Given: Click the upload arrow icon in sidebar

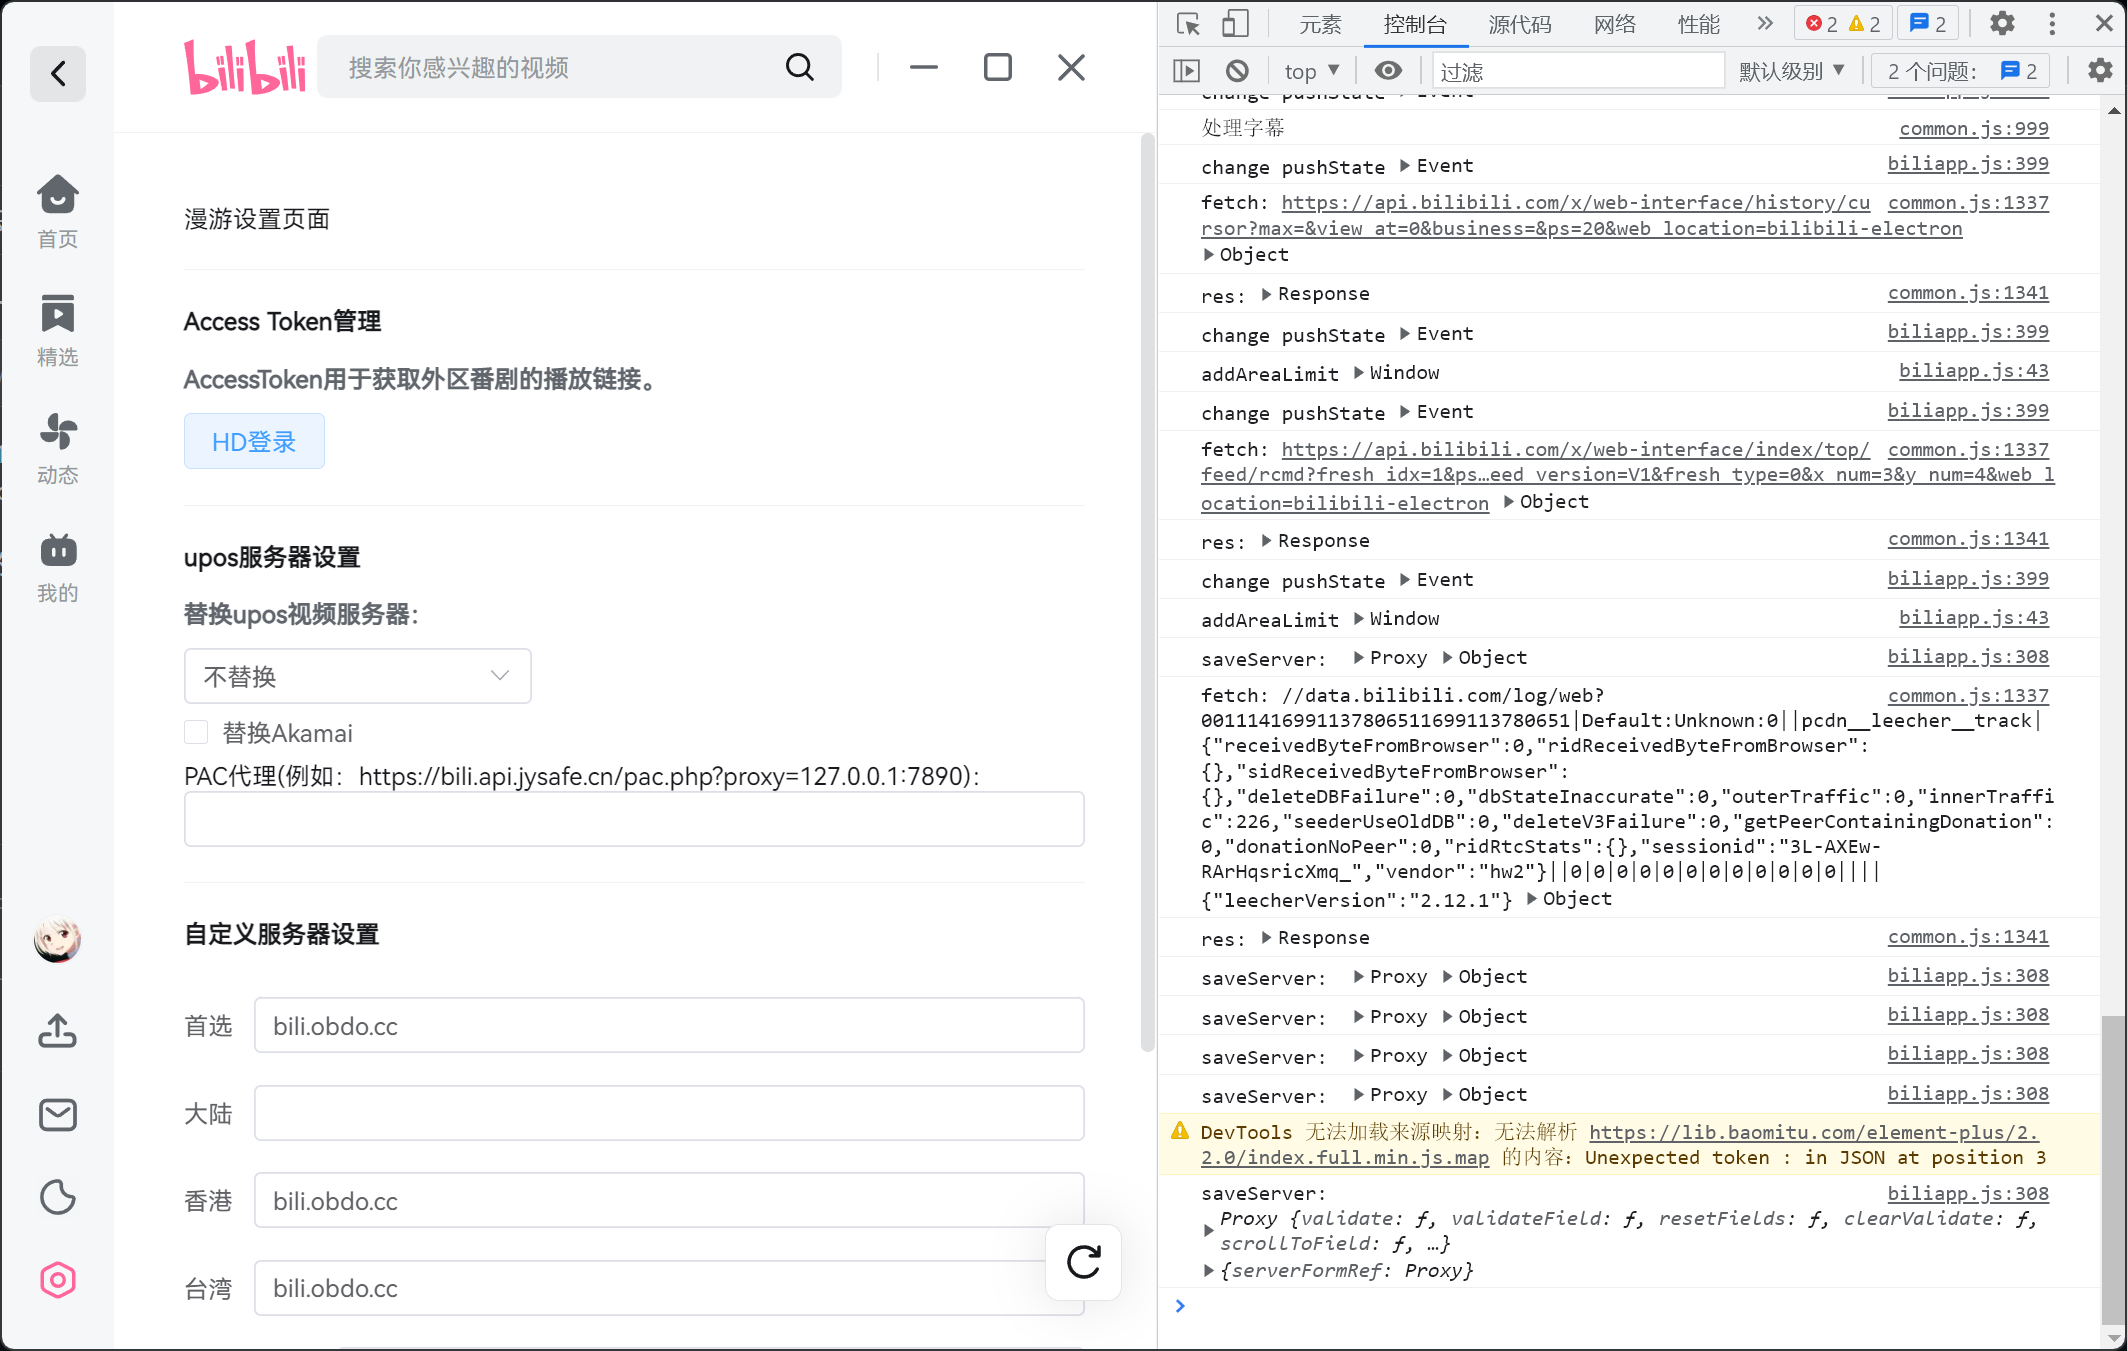Looking at the screenshot, I should [57, 1031].
